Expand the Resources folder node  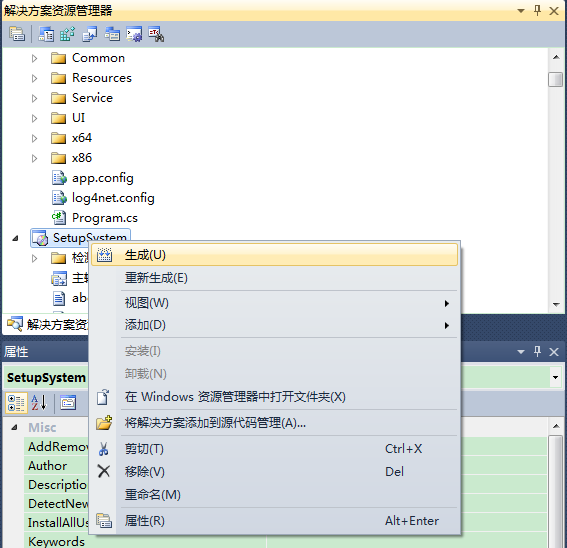[34, 78]
